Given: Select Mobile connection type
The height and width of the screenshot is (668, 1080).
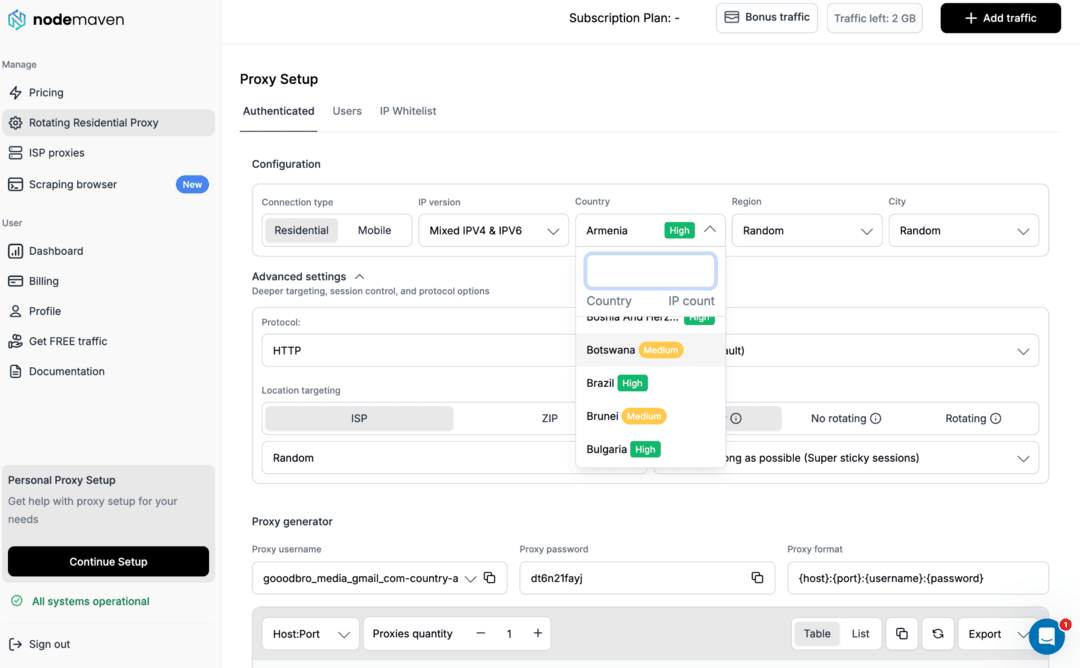Looking at the screenshot, I should pyautogui.click(x=374, y=231).
